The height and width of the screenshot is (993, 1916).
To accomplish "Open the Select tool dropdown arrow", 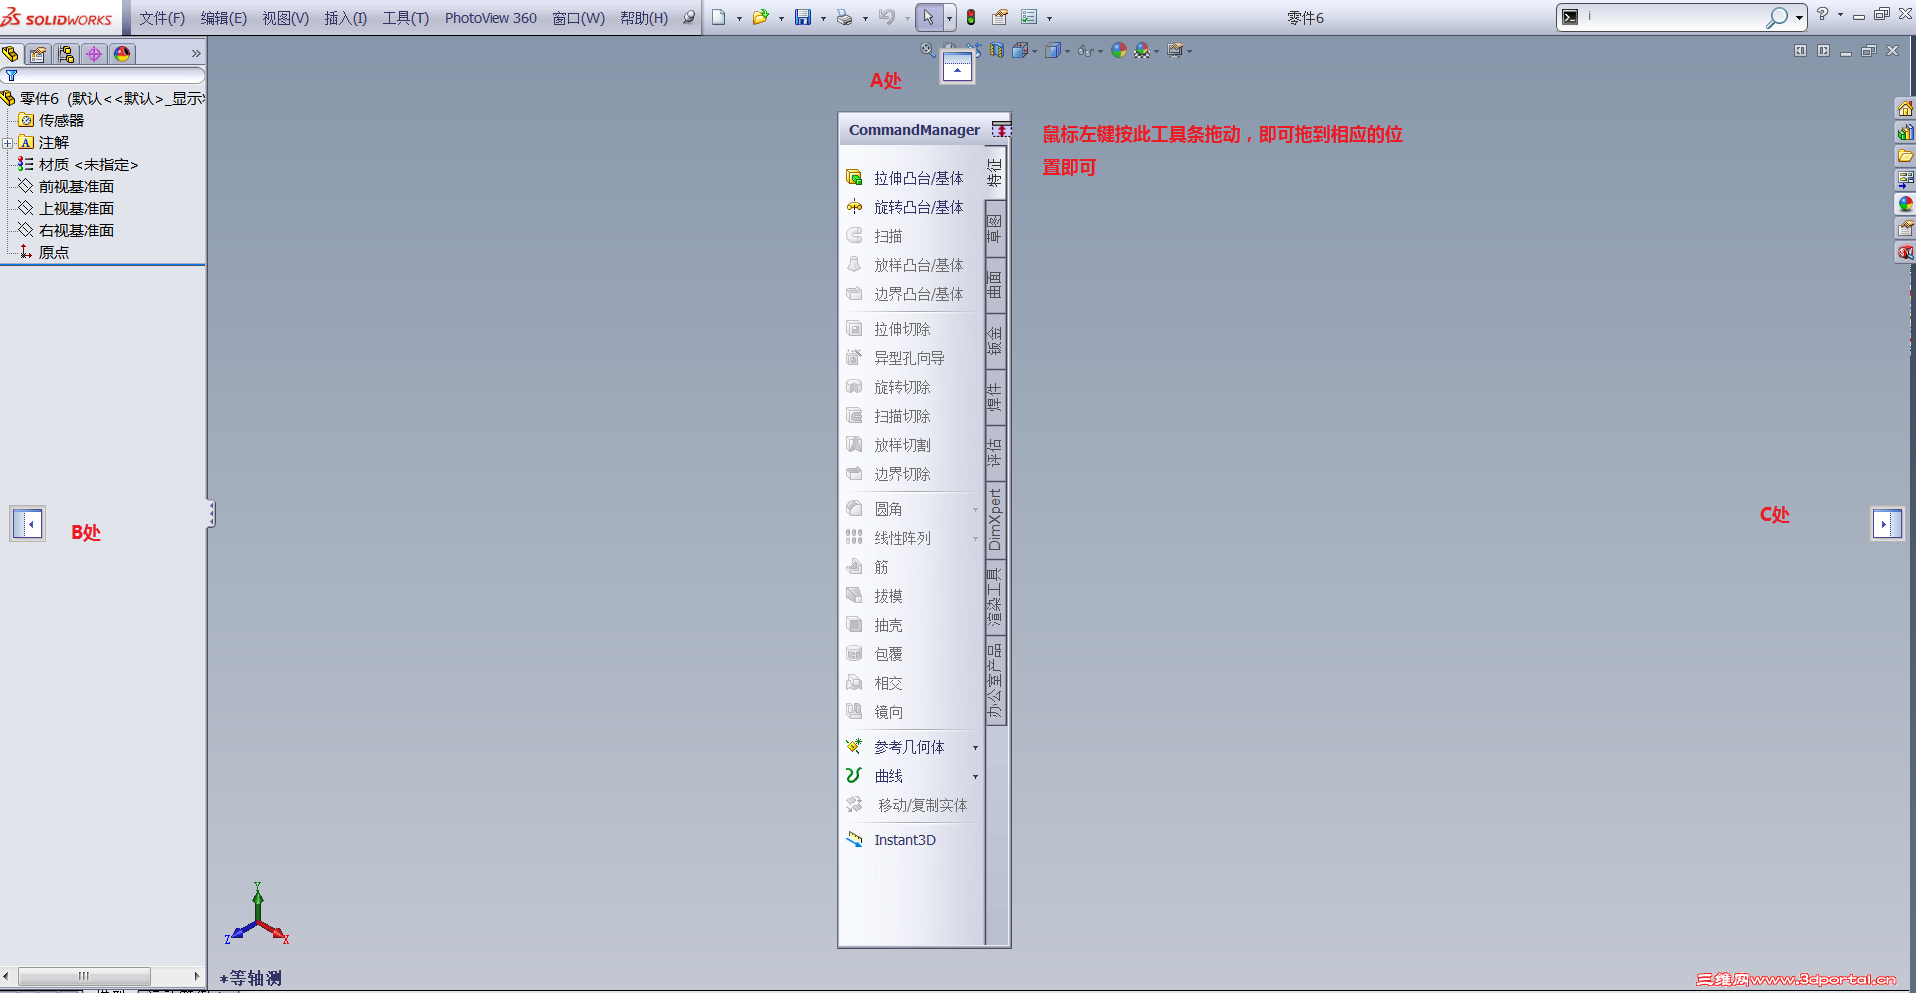I will [949, 19].
